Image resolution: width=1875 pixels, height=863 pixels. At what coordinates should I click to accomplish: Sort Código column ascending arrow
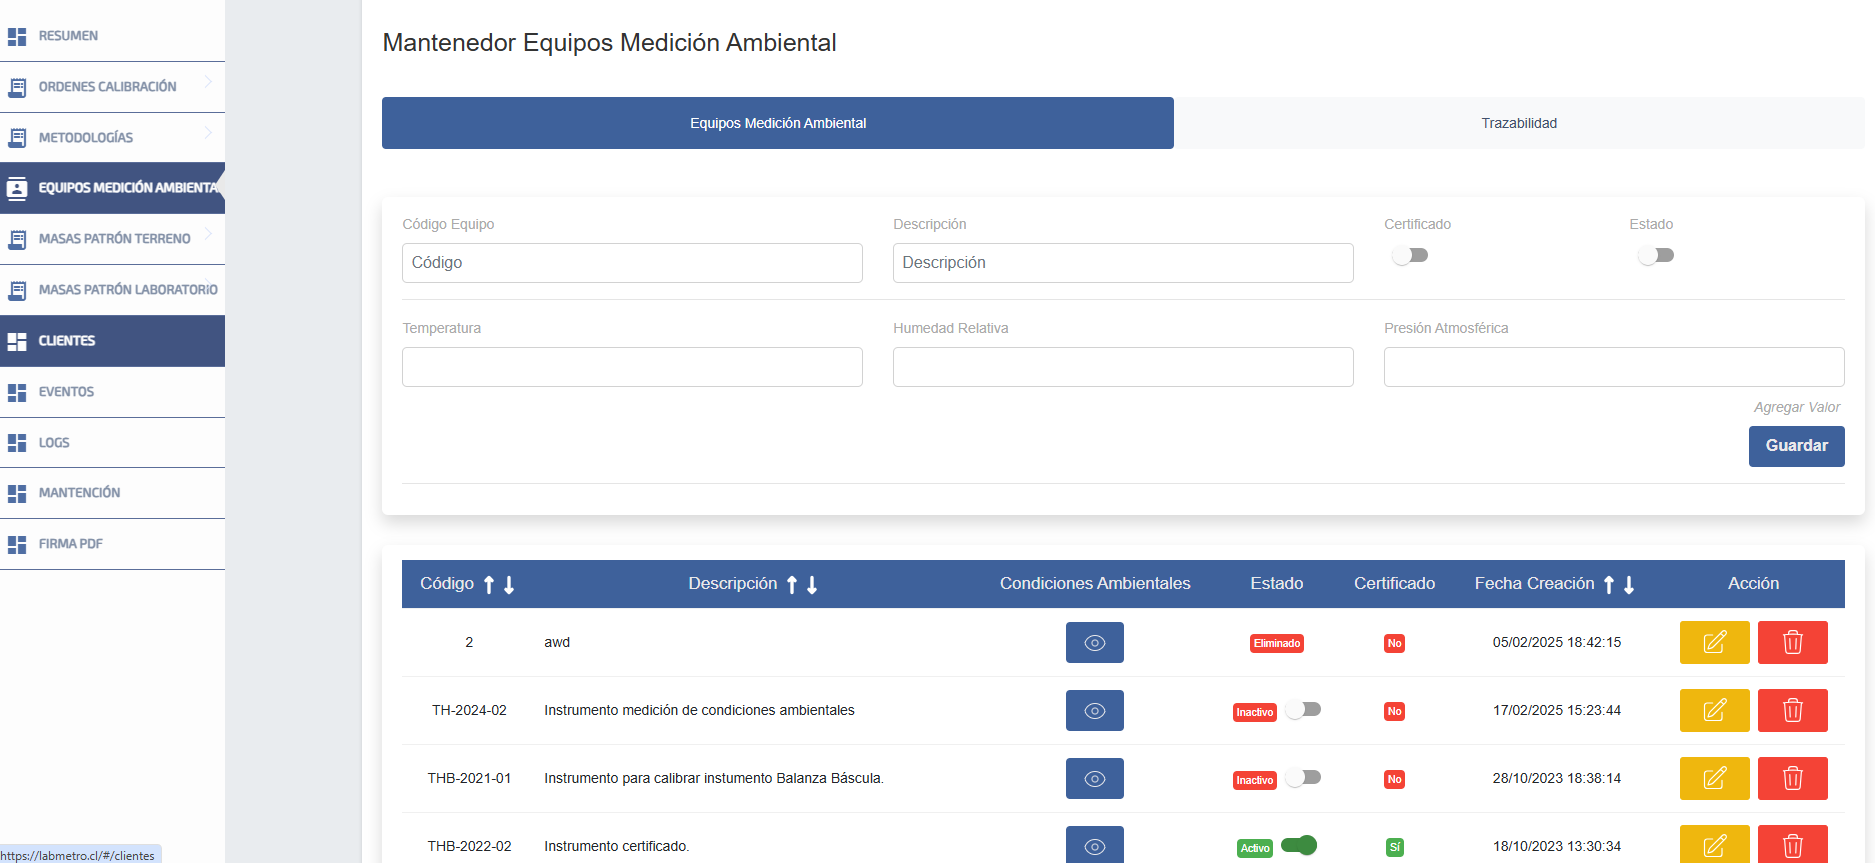point(489,585)
